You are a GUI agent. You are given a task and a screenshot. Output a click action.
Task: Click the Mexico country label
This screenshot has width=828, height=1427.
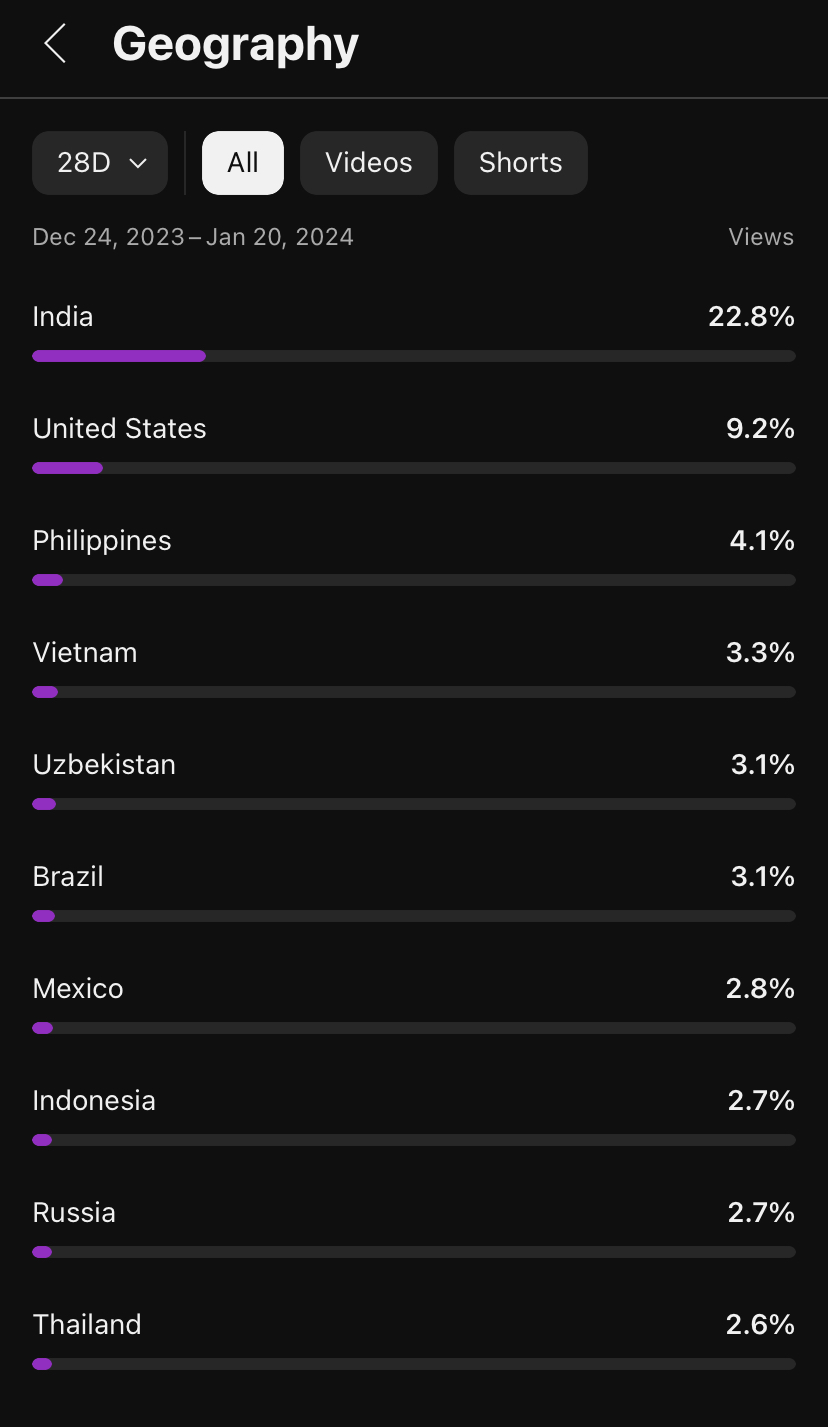(78, 989)
